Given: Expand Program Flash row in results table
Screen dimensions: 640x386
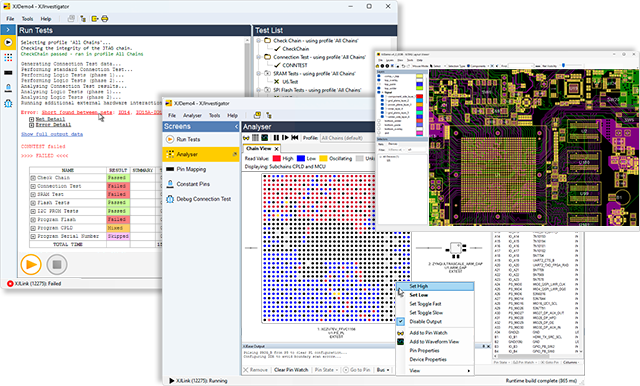Looking at the screenshot, I should [33, 220].
